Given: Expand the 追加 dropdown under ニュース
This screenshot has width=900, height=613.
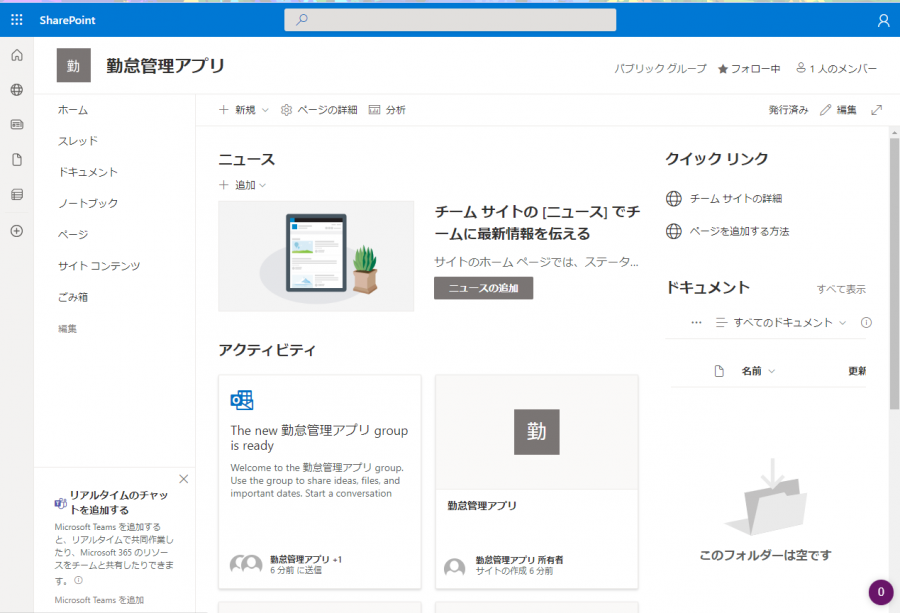Looking at the screenshot, I should point(242,185).
